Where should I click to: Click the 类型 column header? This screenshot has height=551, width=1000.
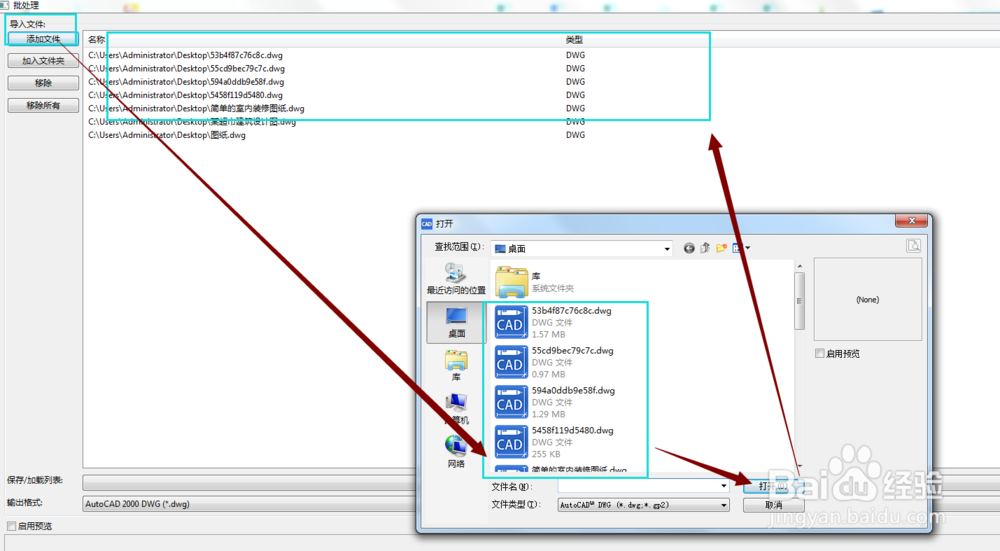(574, 40)
